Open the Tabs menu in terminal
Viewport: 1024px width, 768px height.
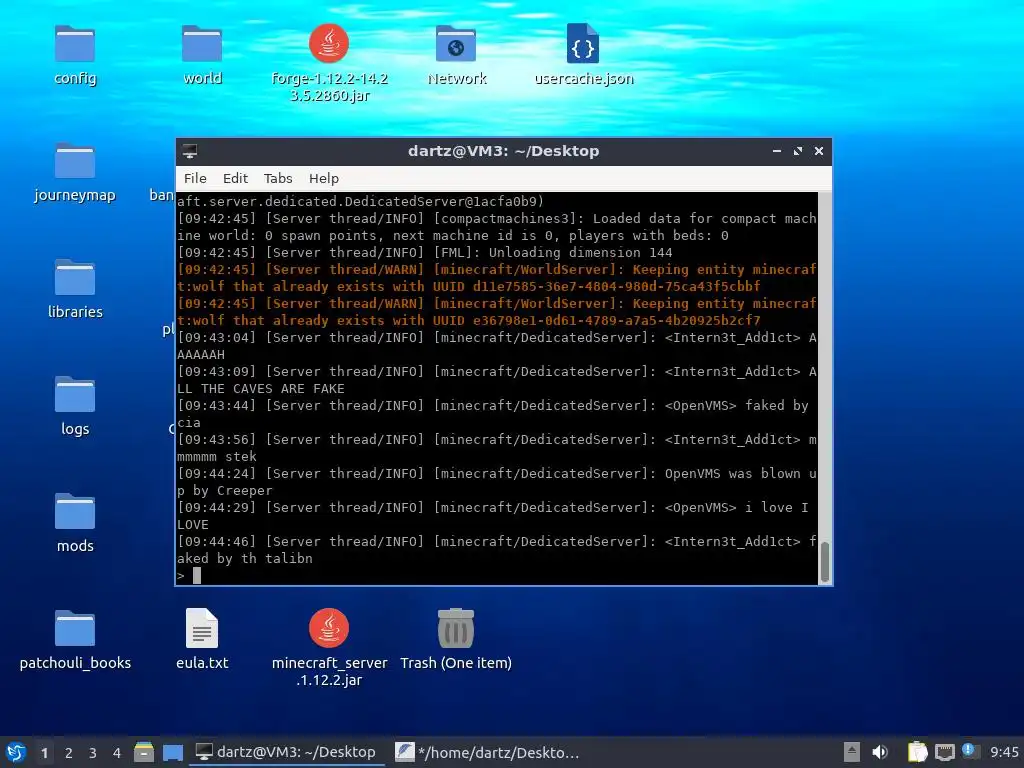[278, 178]
